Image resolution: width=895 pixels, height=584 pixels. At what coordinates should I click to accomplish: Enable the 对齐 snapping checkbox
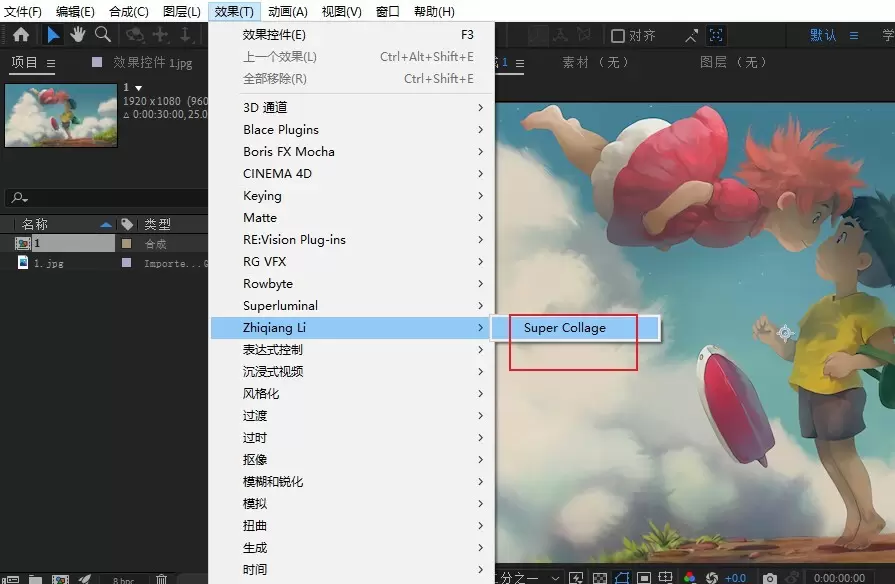point(617,36)
